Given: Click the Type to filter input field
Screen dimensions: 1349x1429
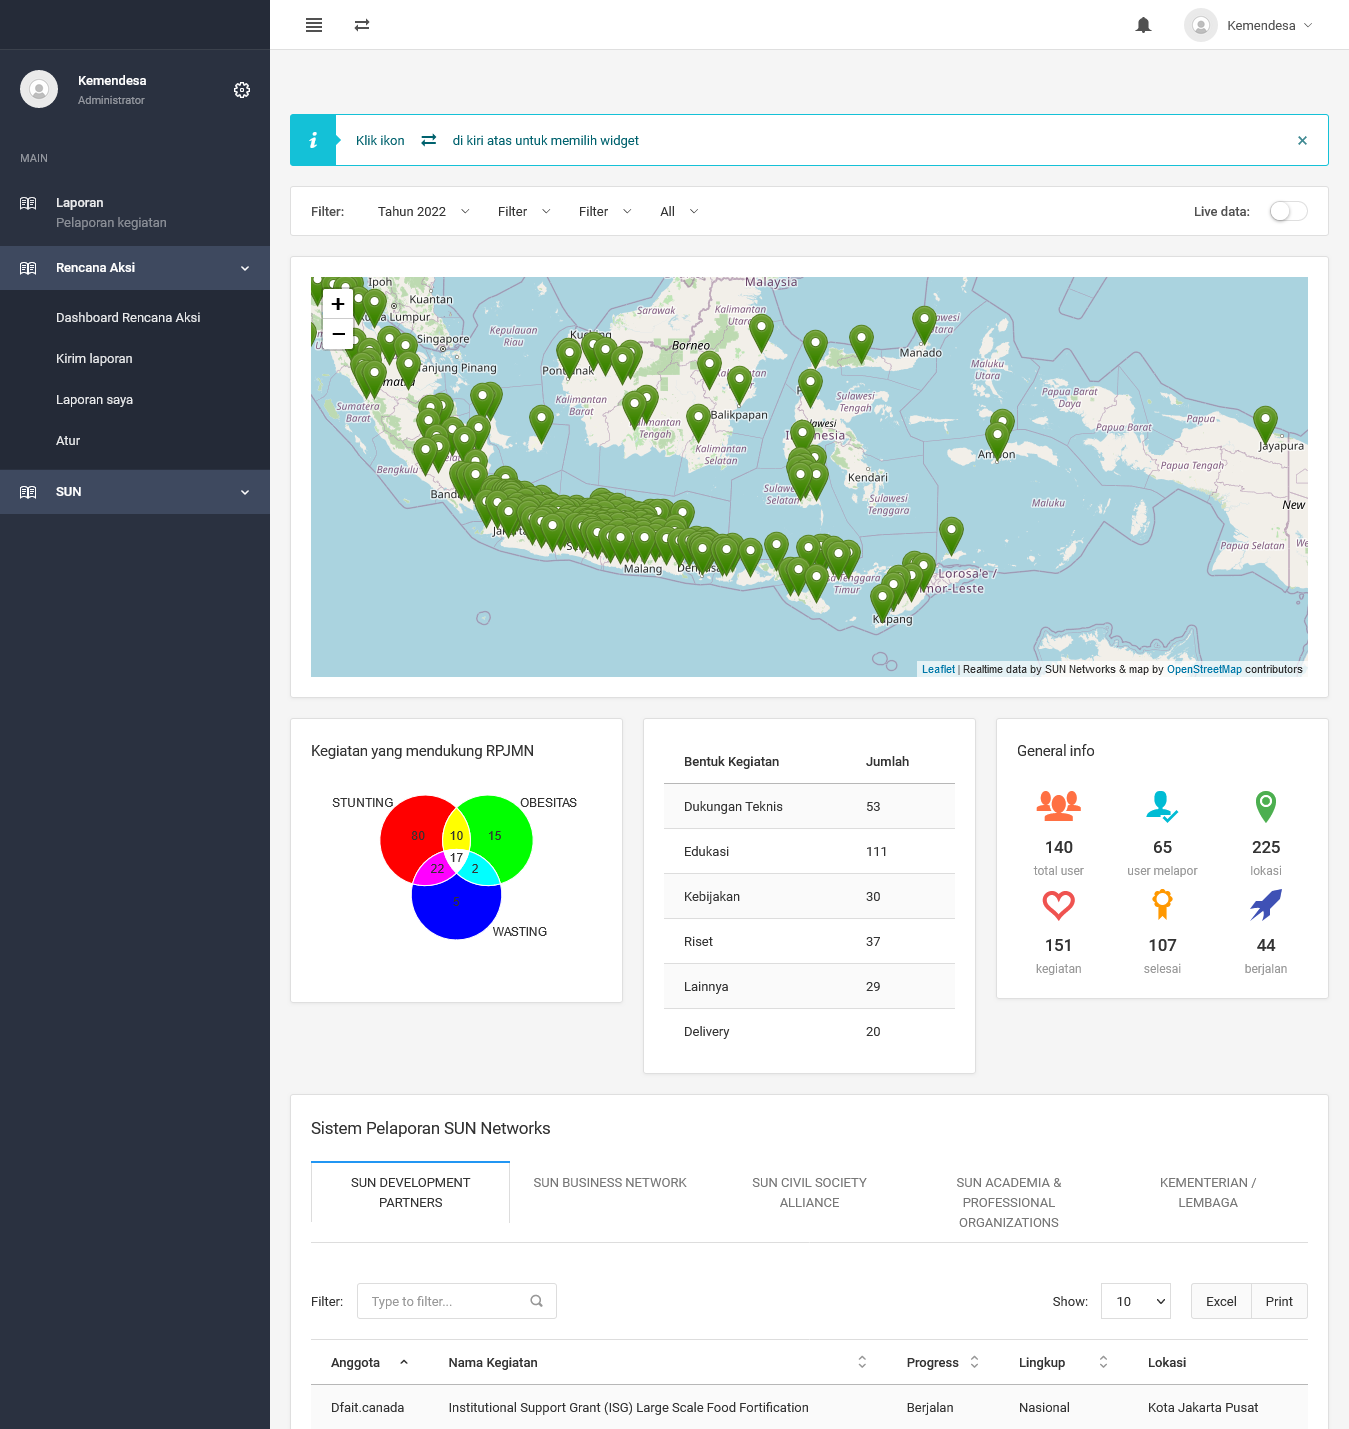Looking at the screenshot, I should (x=445, y=1301).
